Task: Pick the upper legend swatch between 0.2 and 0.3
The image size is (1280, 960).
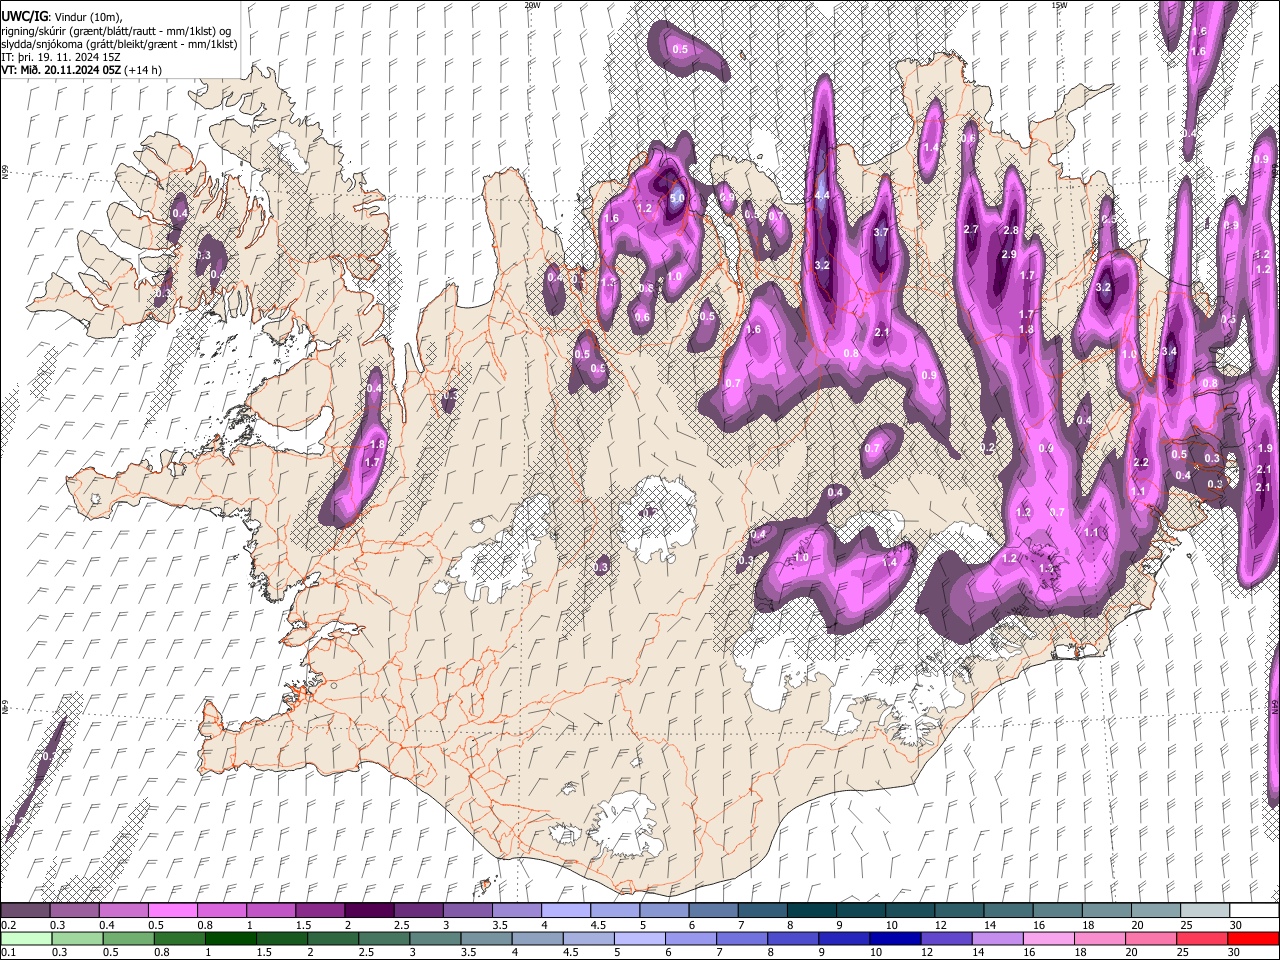Action: [x=26, y=911]
